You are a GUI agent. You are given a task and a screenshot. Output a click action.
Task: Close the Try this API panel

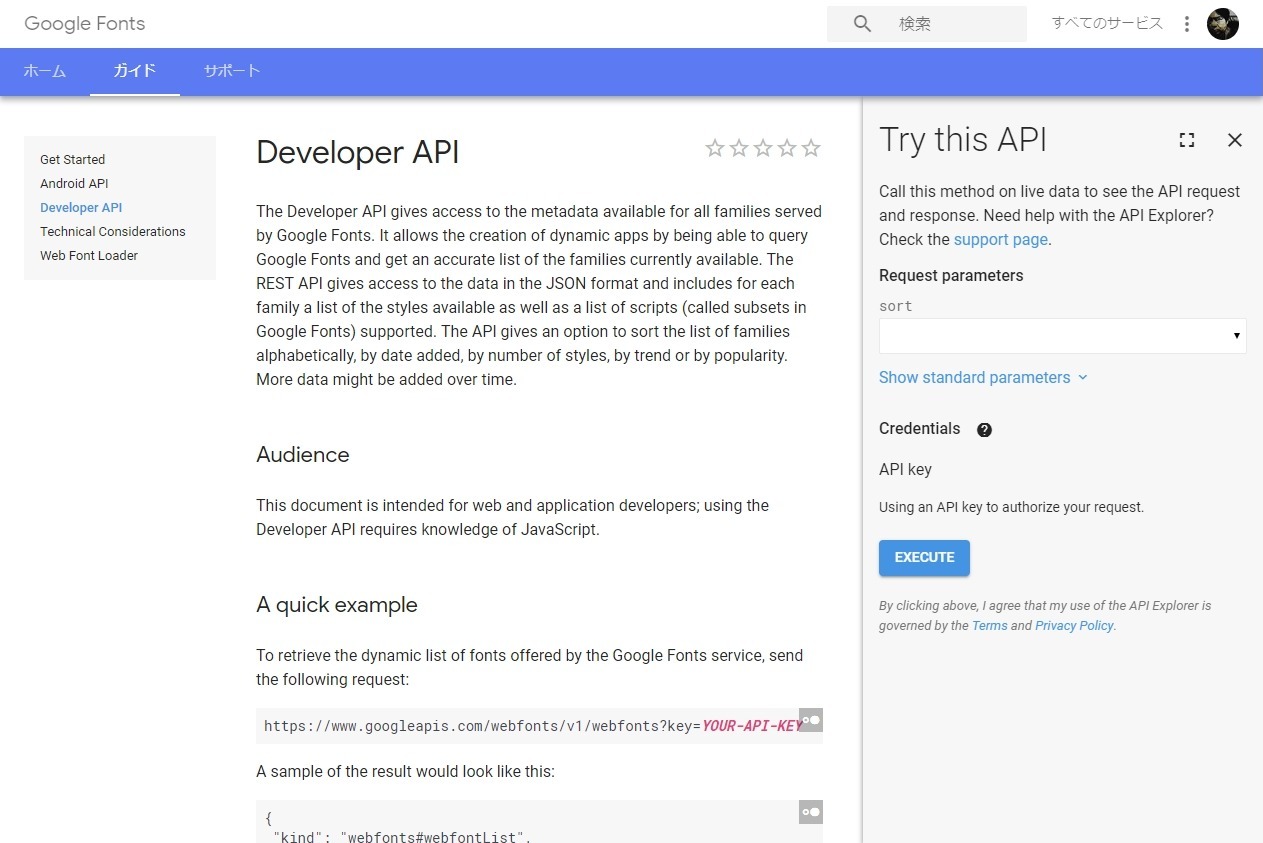coord(1235,140)
